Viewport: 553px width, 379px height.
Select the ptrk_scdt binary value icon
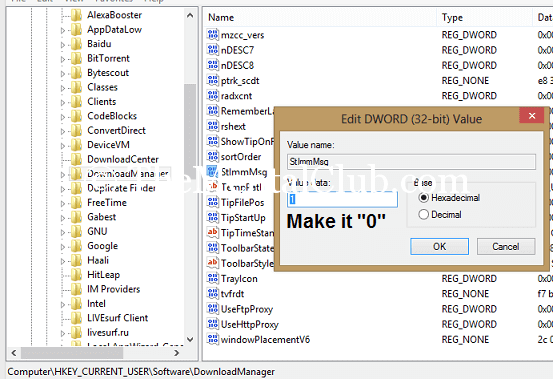tap(213, 80)
